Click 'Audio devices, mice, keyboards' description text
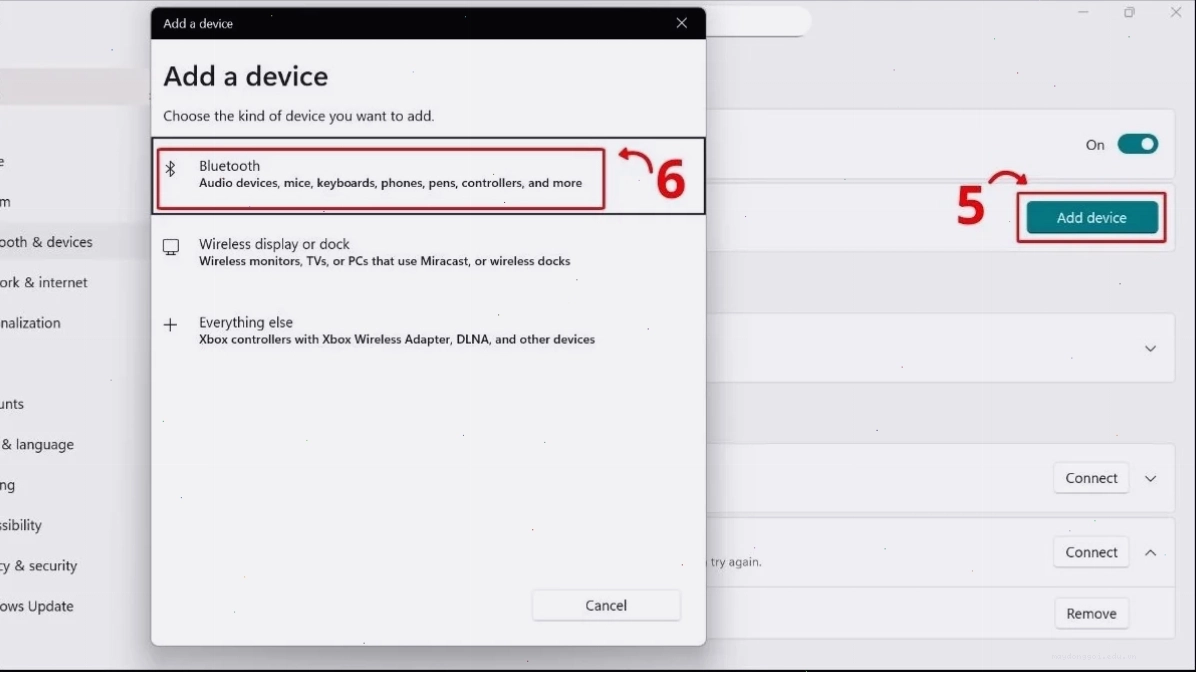The height and width of the screenshot is (673, 1196). (391, 183)
